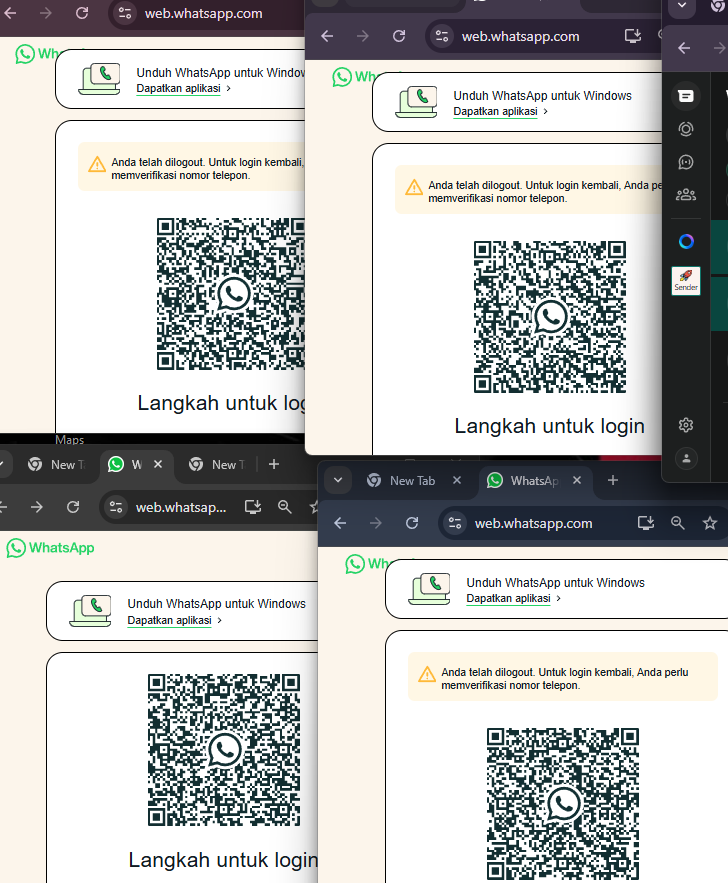Viewport: 728px width, 883px height.
Task: Focus the address bar in lower-right window
Action: [x=533, y=523]
